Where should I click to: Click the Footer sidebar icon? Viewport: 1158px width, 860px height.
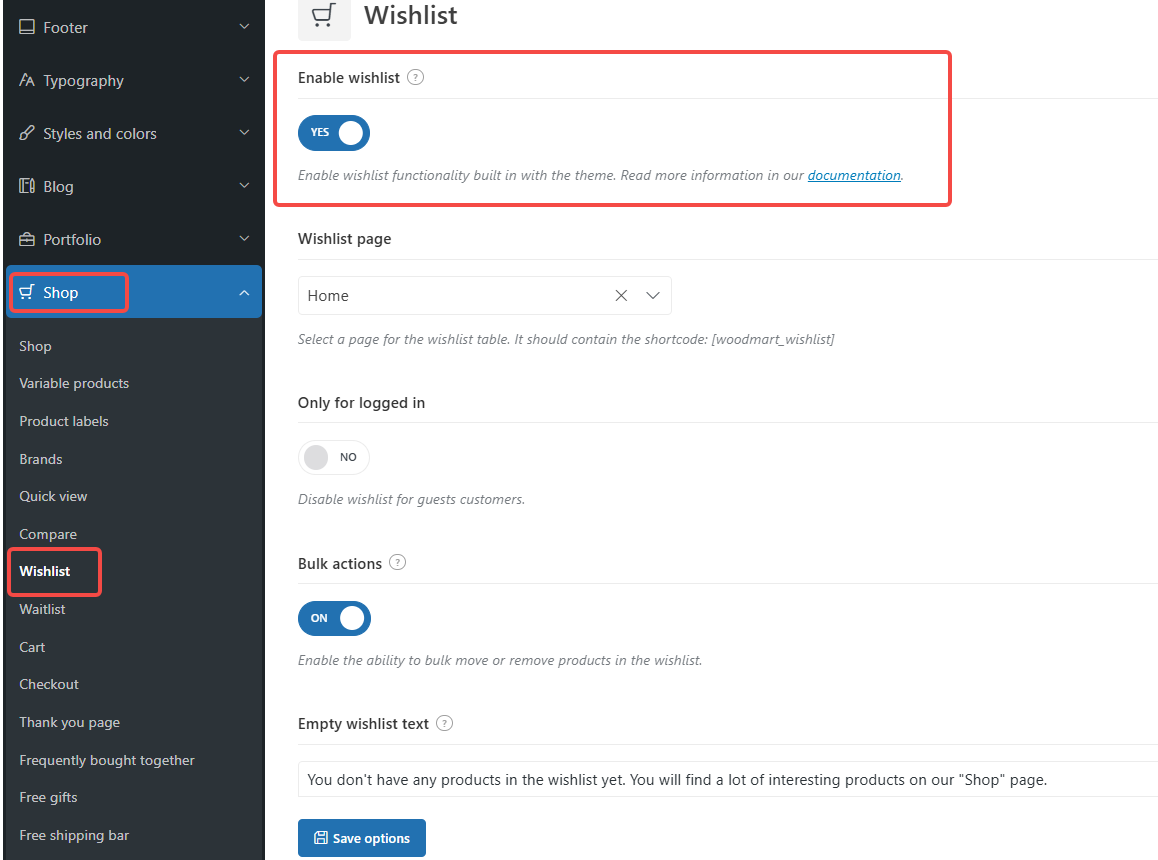click(27, 28)
